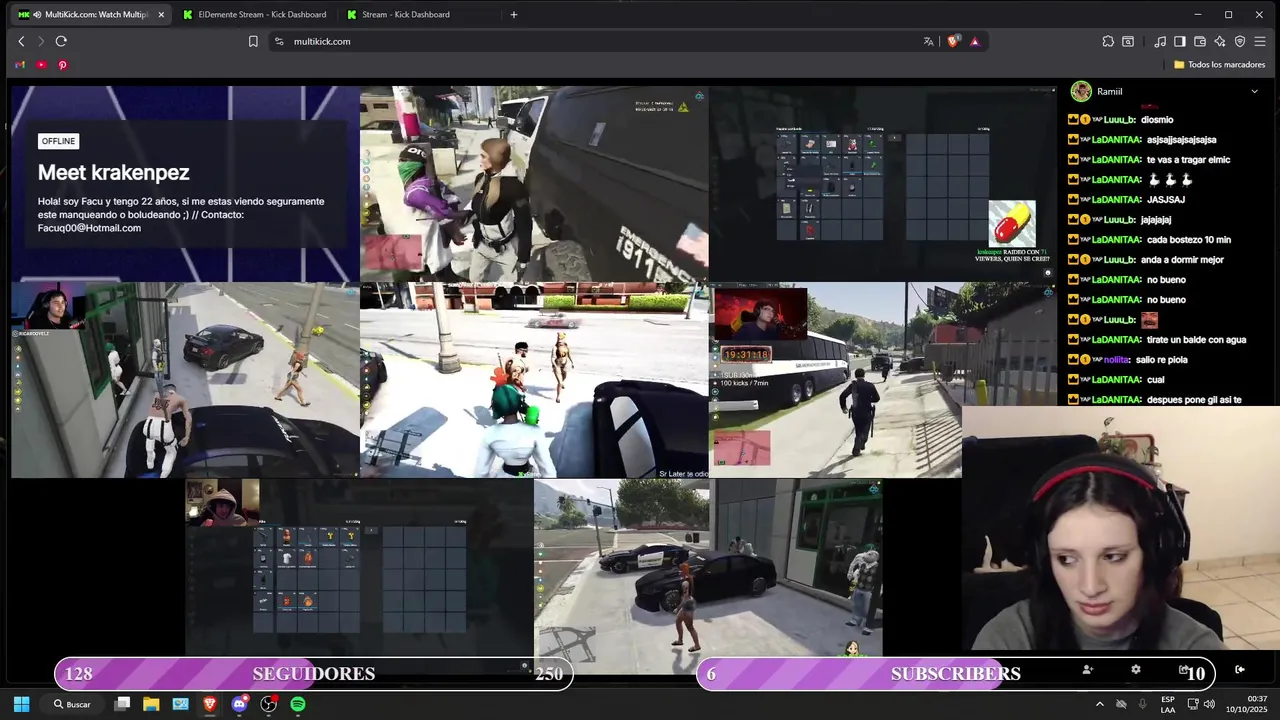This screenshot has height=720, width=1280.
Task: Open Brave VPN shield icon
Action: 1240,41
